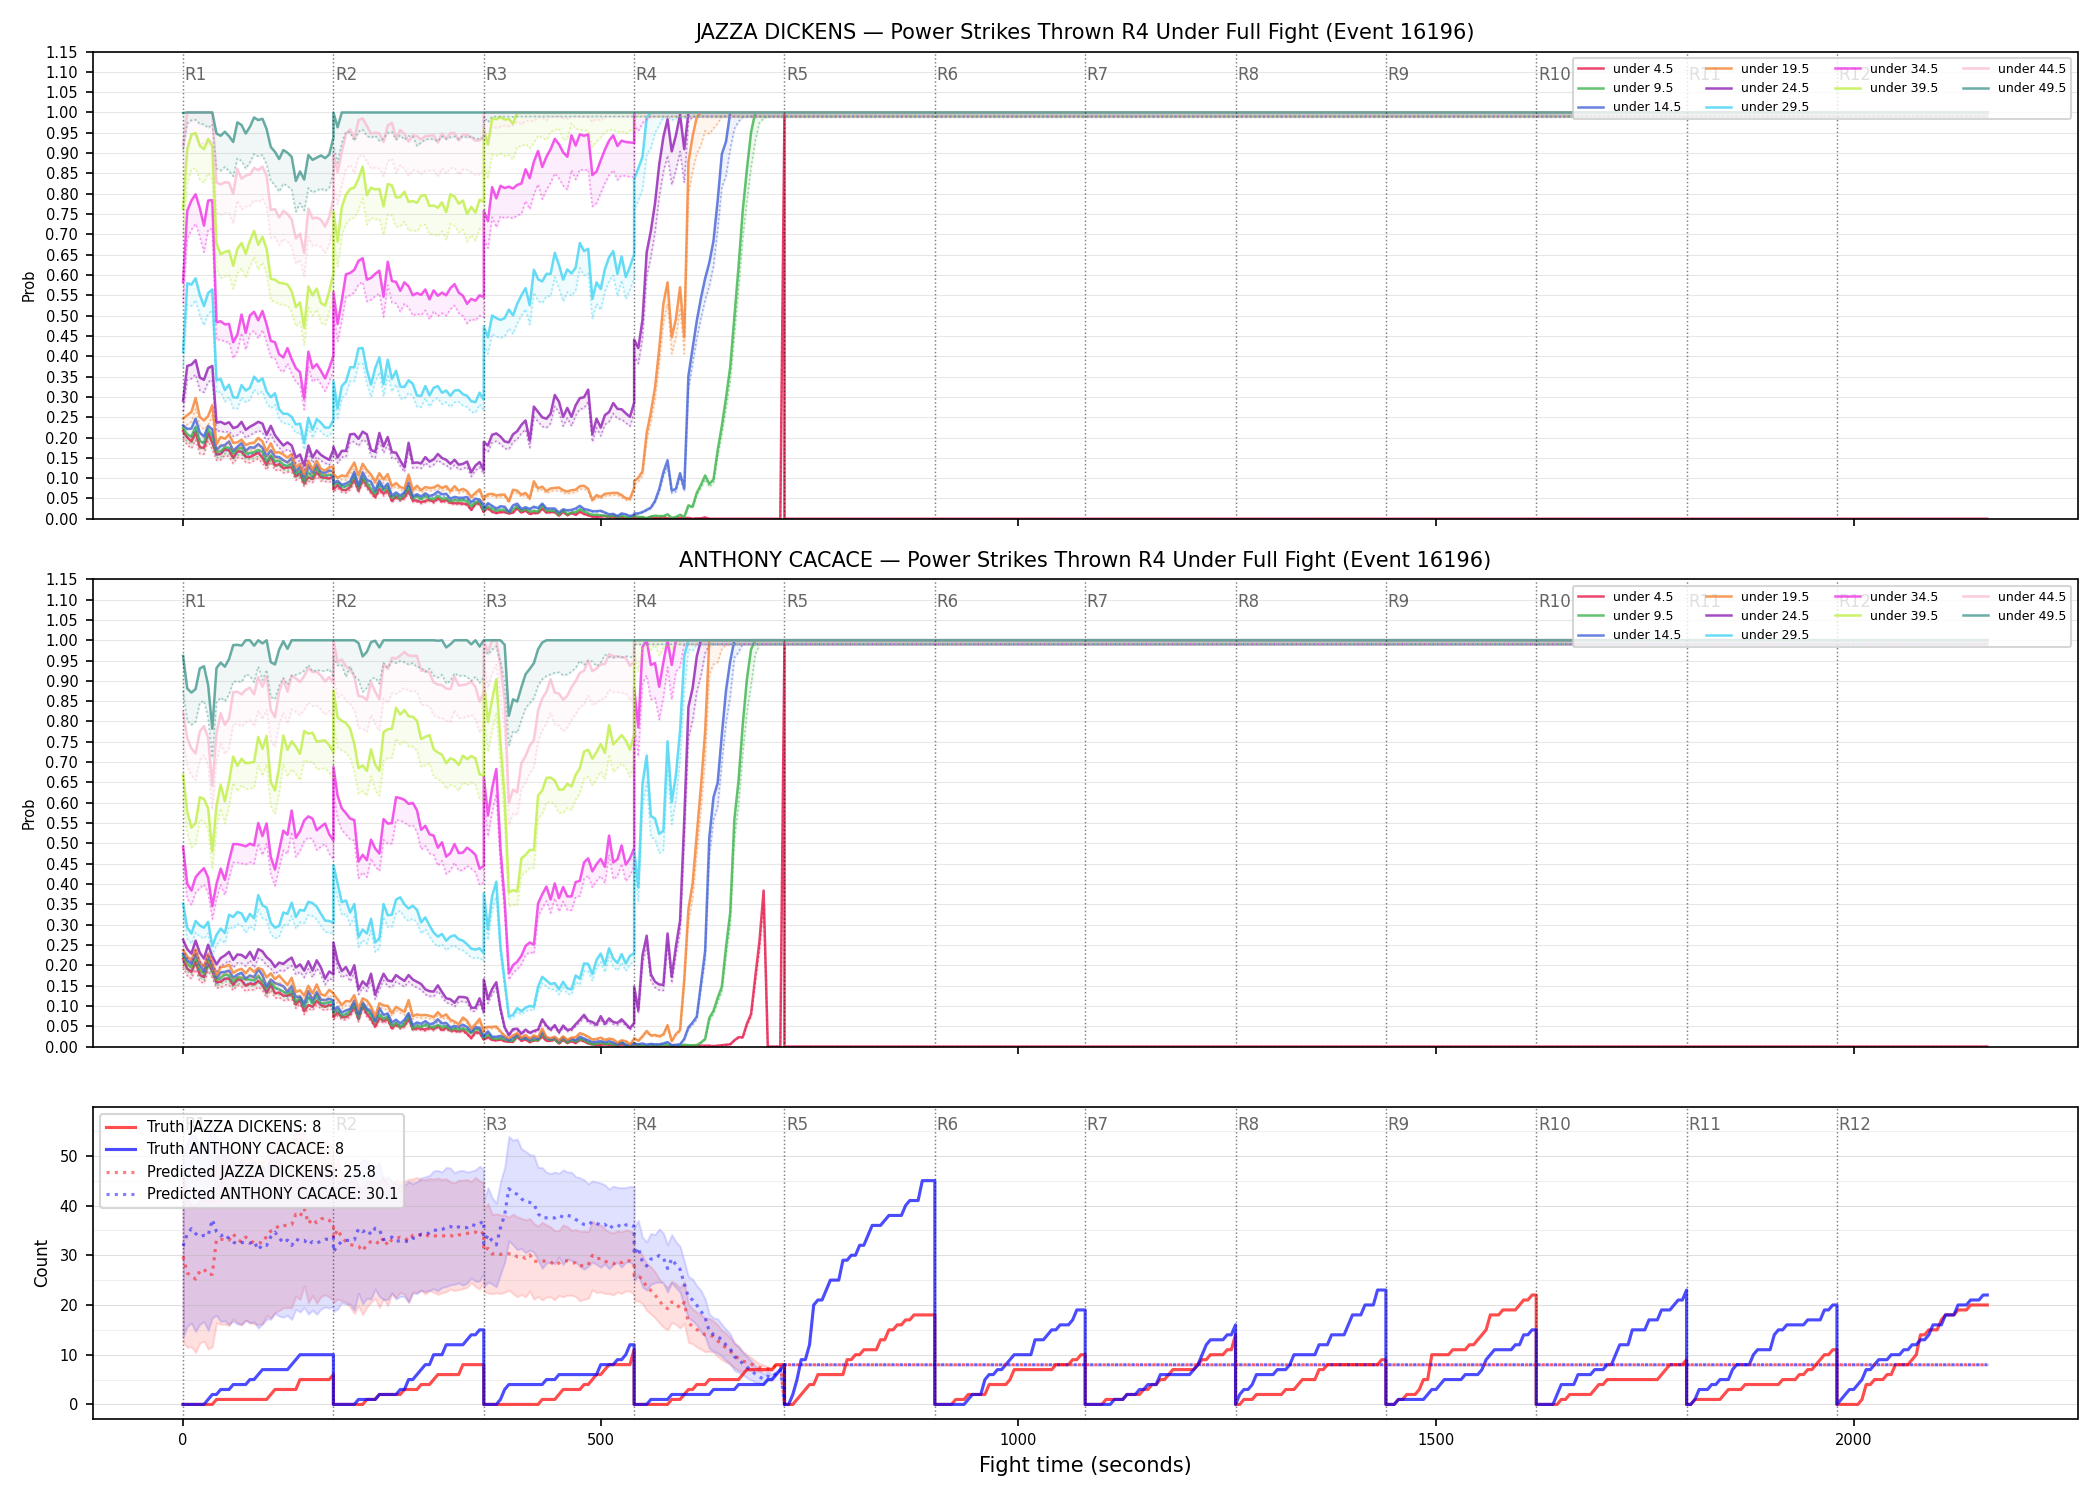
Task: Click the R4 round marker in Cacace chart
Action: [646, 601]
